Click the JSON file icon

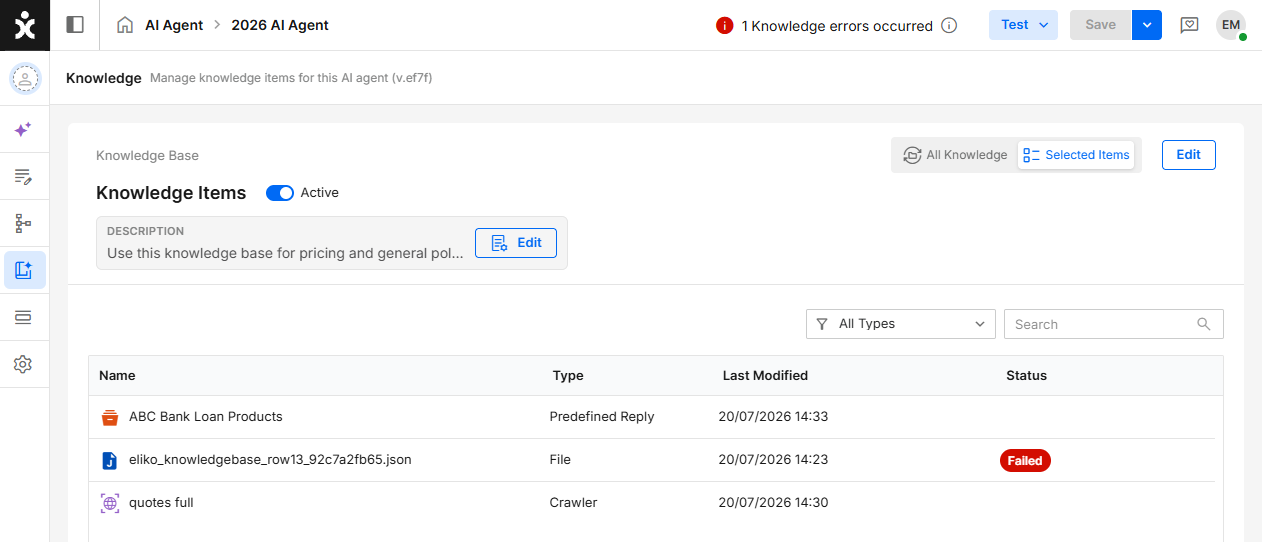(110, 460)
